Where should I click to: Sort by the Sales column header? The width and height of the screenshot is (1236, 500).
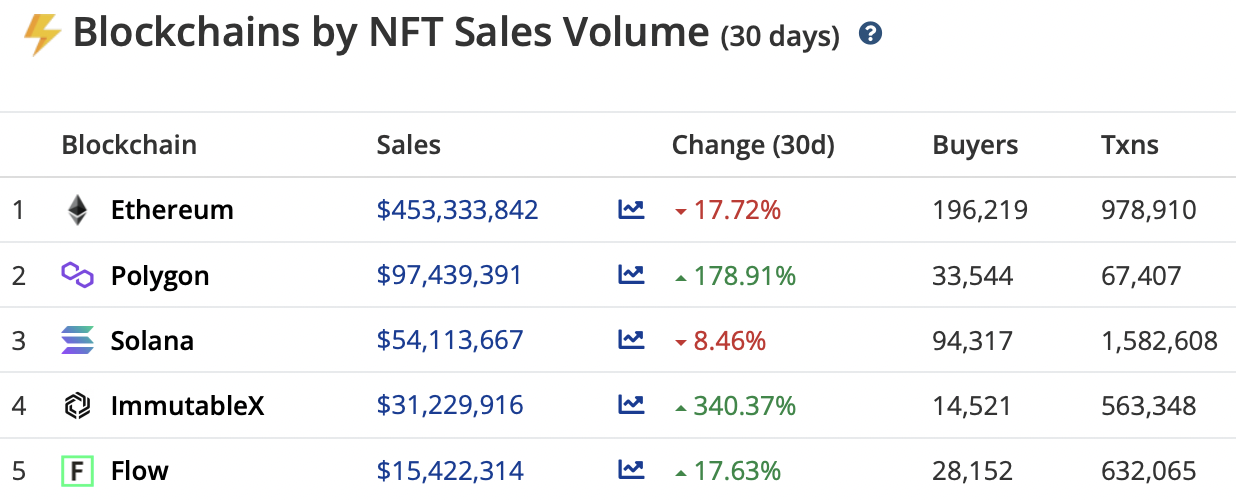pyautogui.click(x=408, y=145)
